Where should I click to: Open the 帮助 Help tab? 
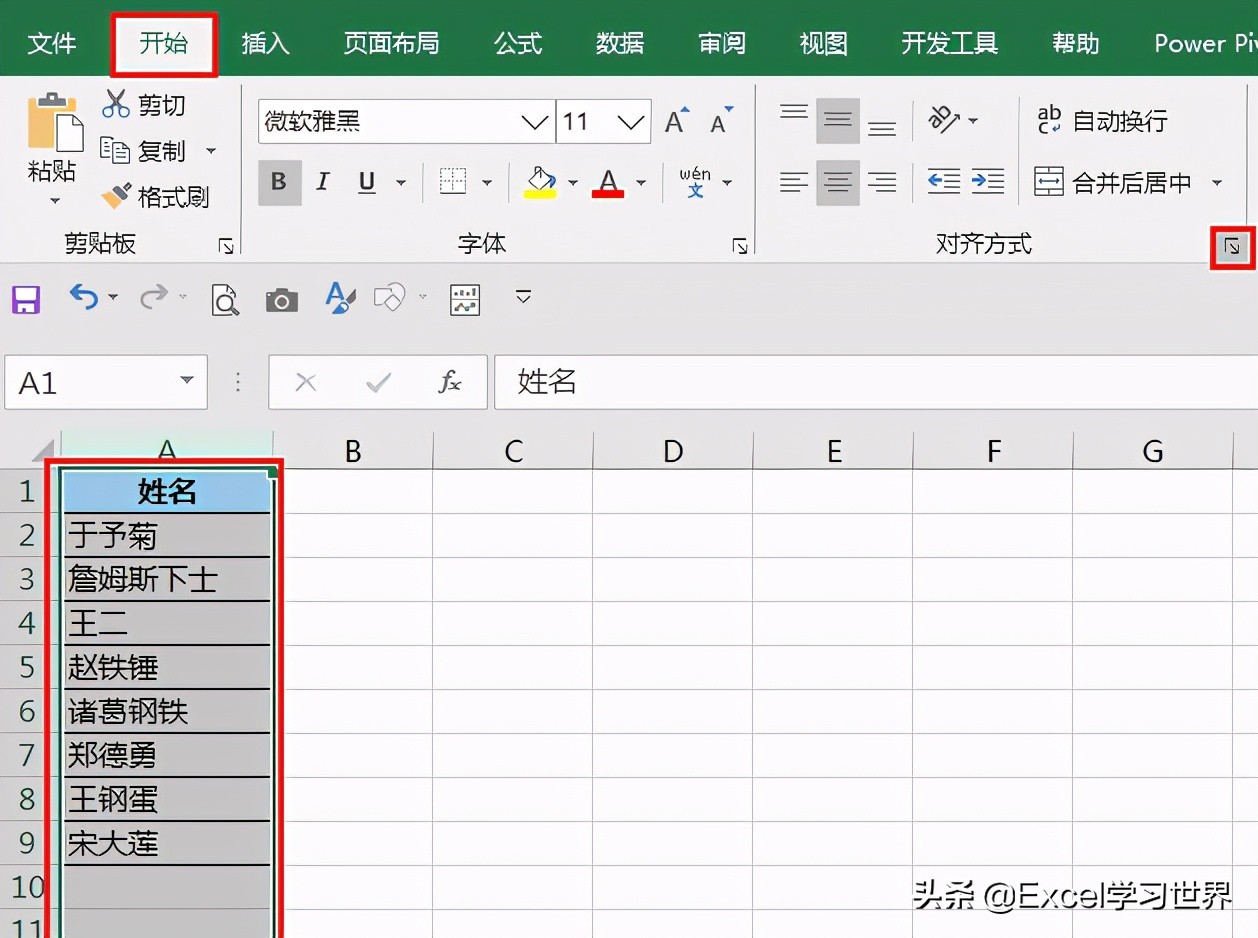[x=1076, y=43]
